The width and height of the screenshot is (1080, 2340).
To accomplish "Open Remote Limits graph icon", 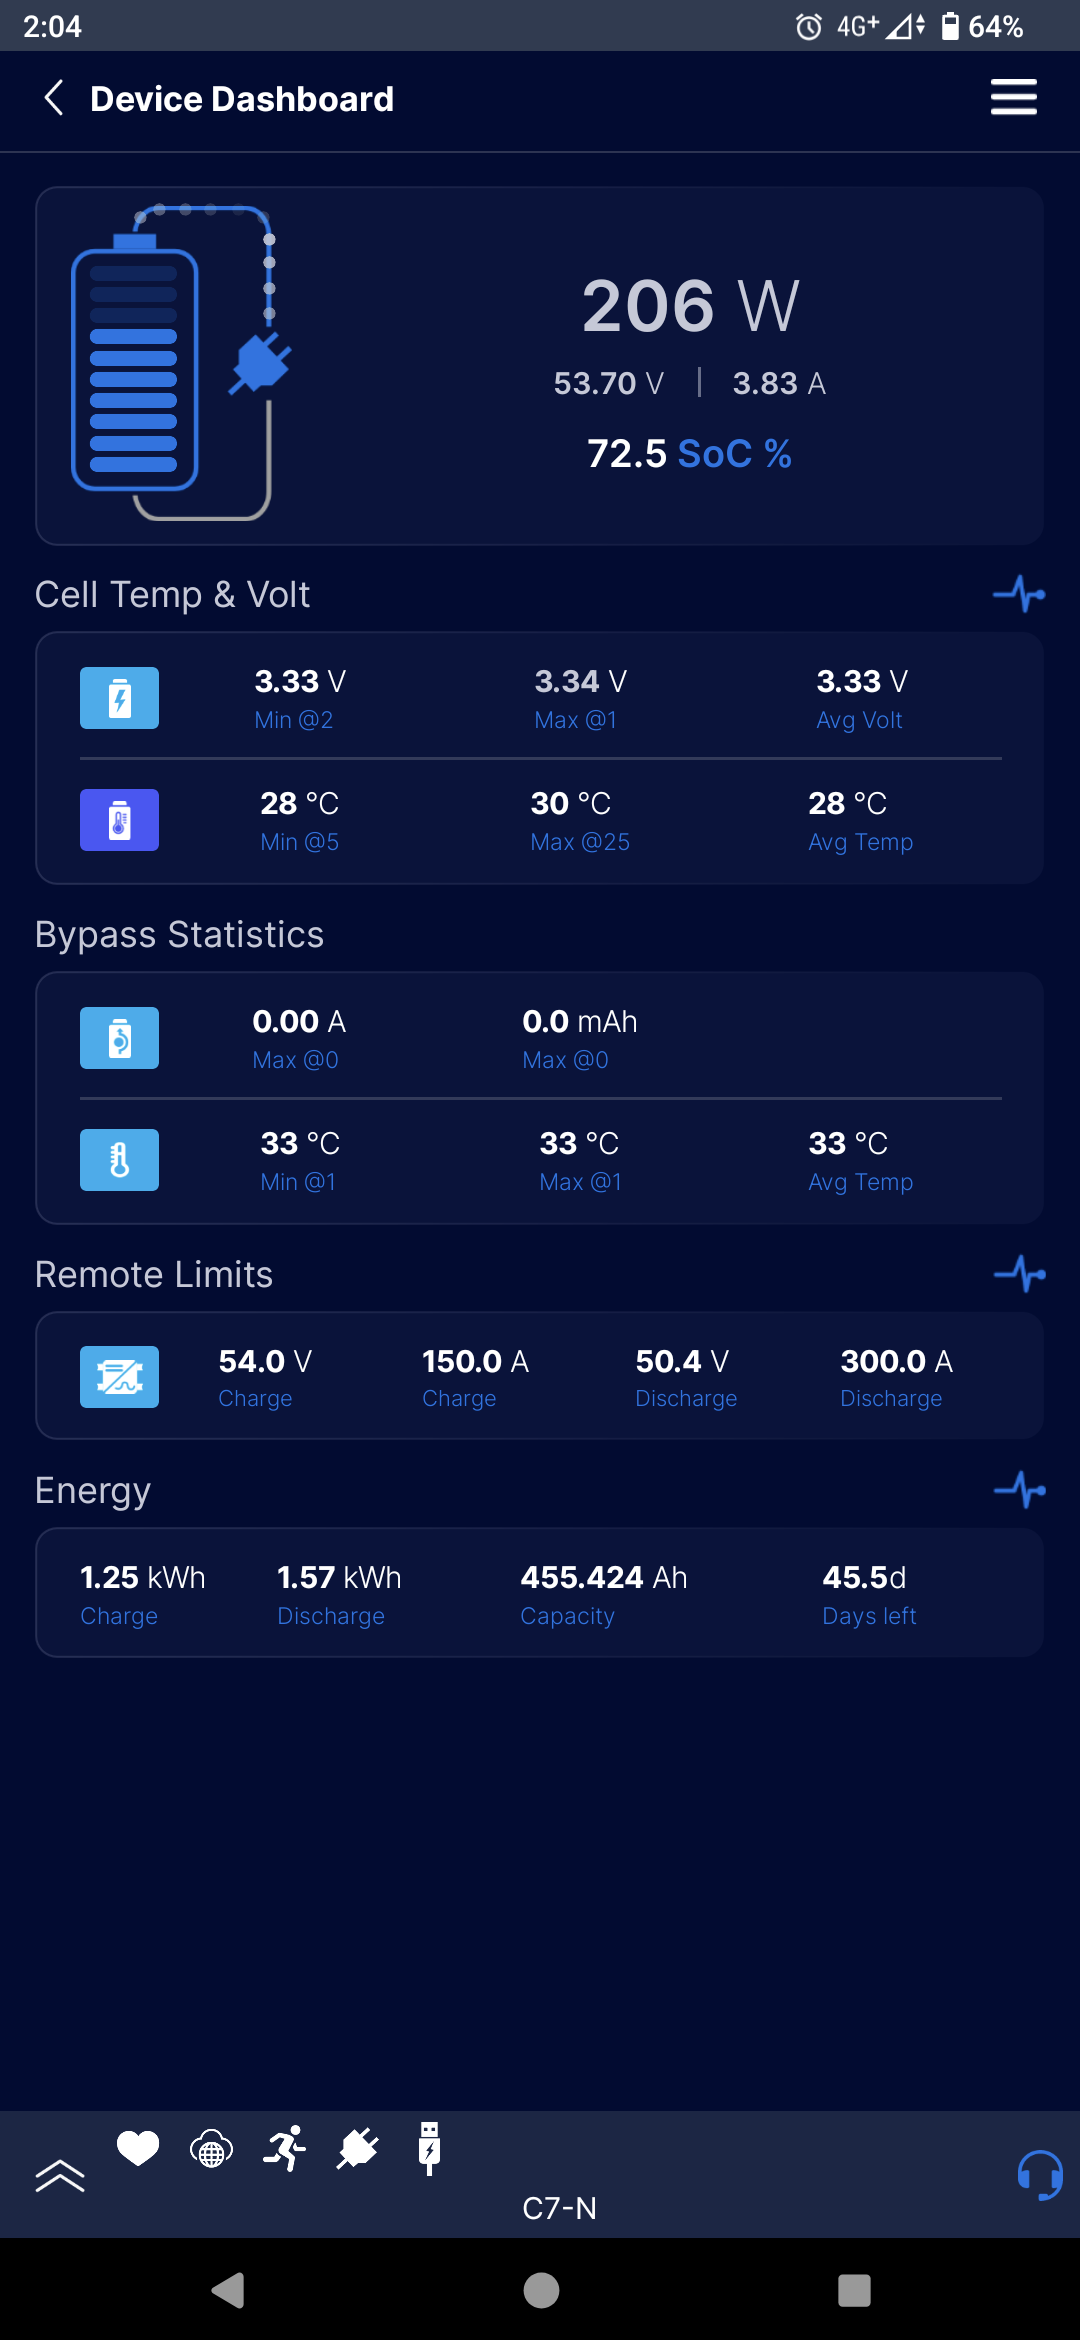I will 1019,1274.
